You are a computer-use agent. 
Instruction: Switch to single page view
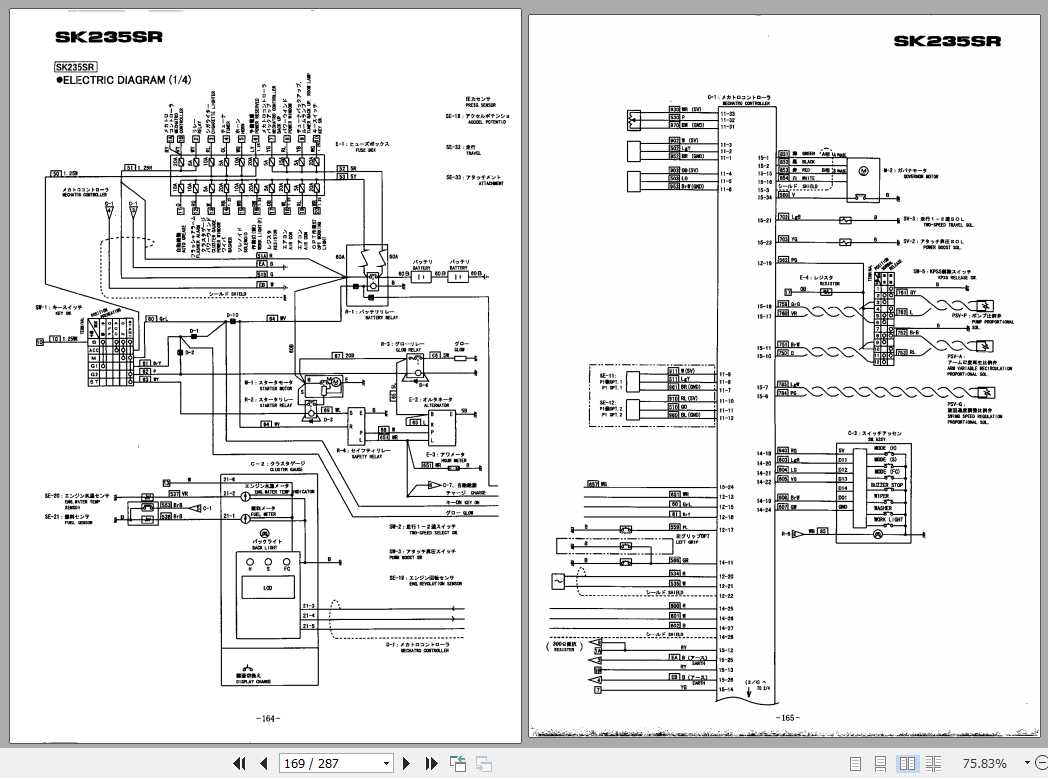point(855,763)
